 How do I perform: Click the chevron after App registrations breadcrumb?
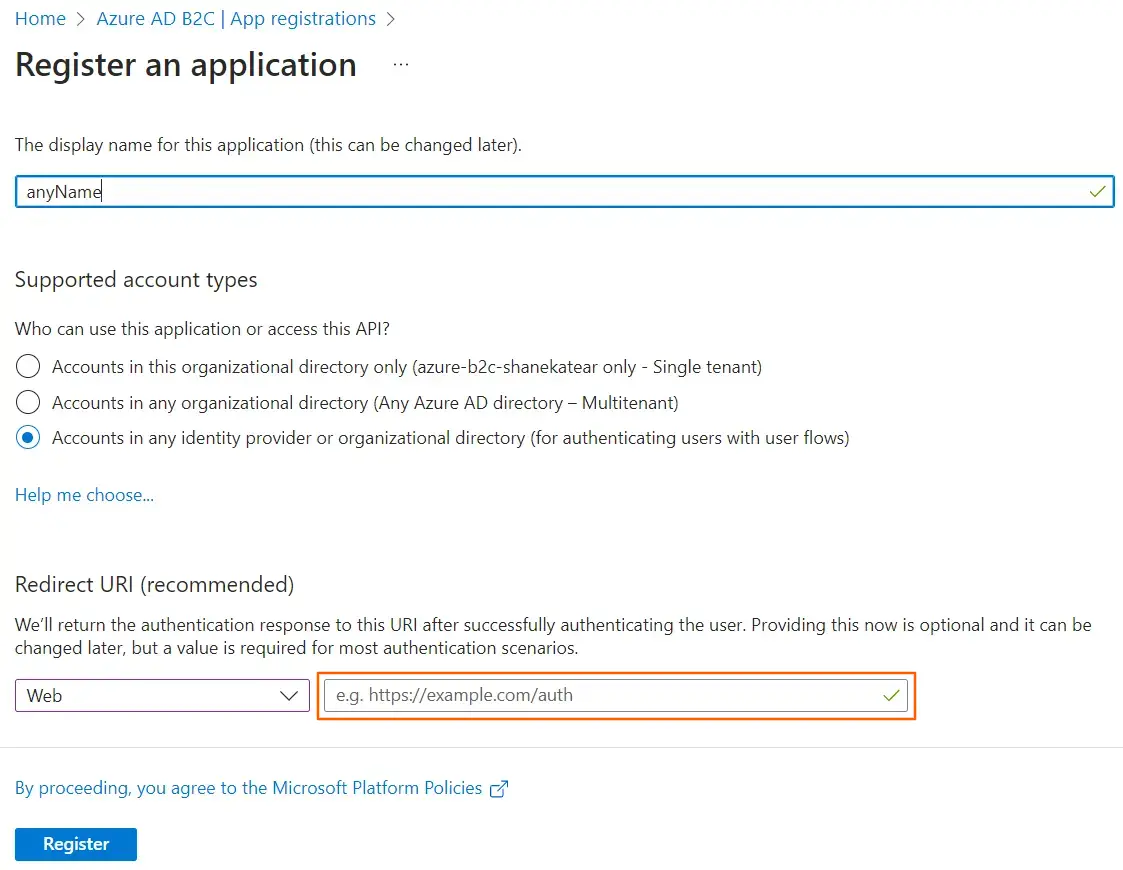point(390,18)
